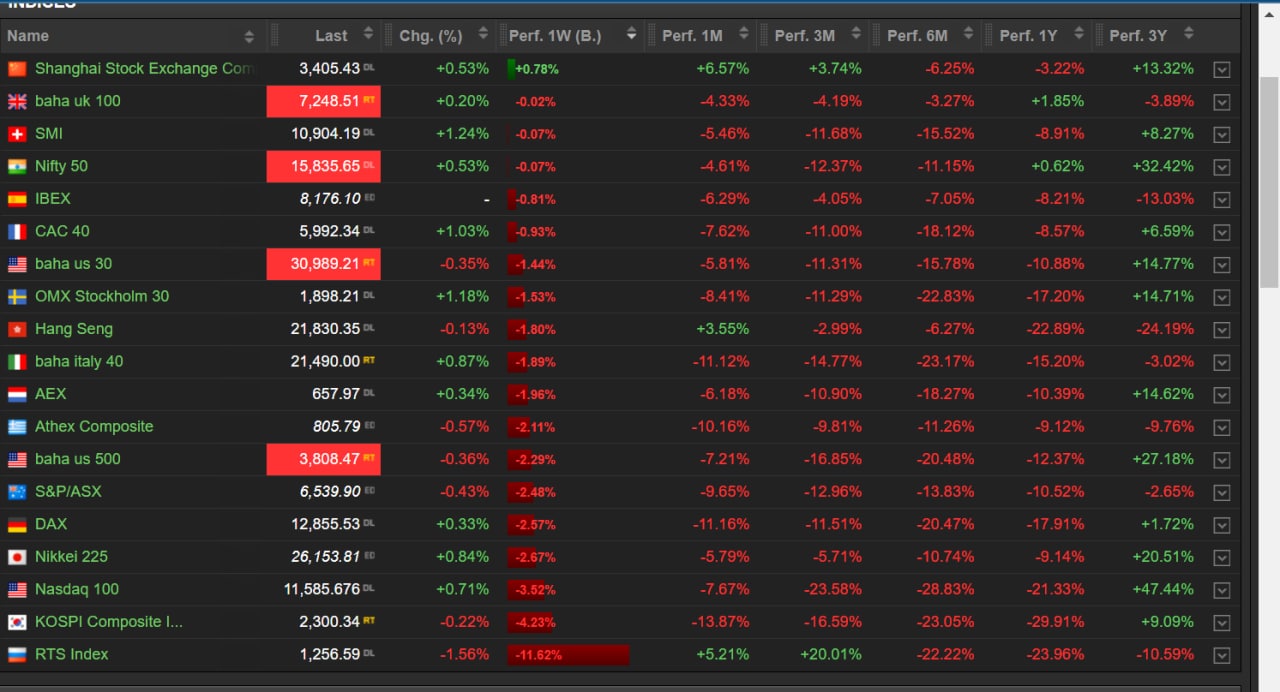Click the Netherlands flag icon beside AEX
The height and width of the screenshot is (692, 1280).
pos(17,394)
